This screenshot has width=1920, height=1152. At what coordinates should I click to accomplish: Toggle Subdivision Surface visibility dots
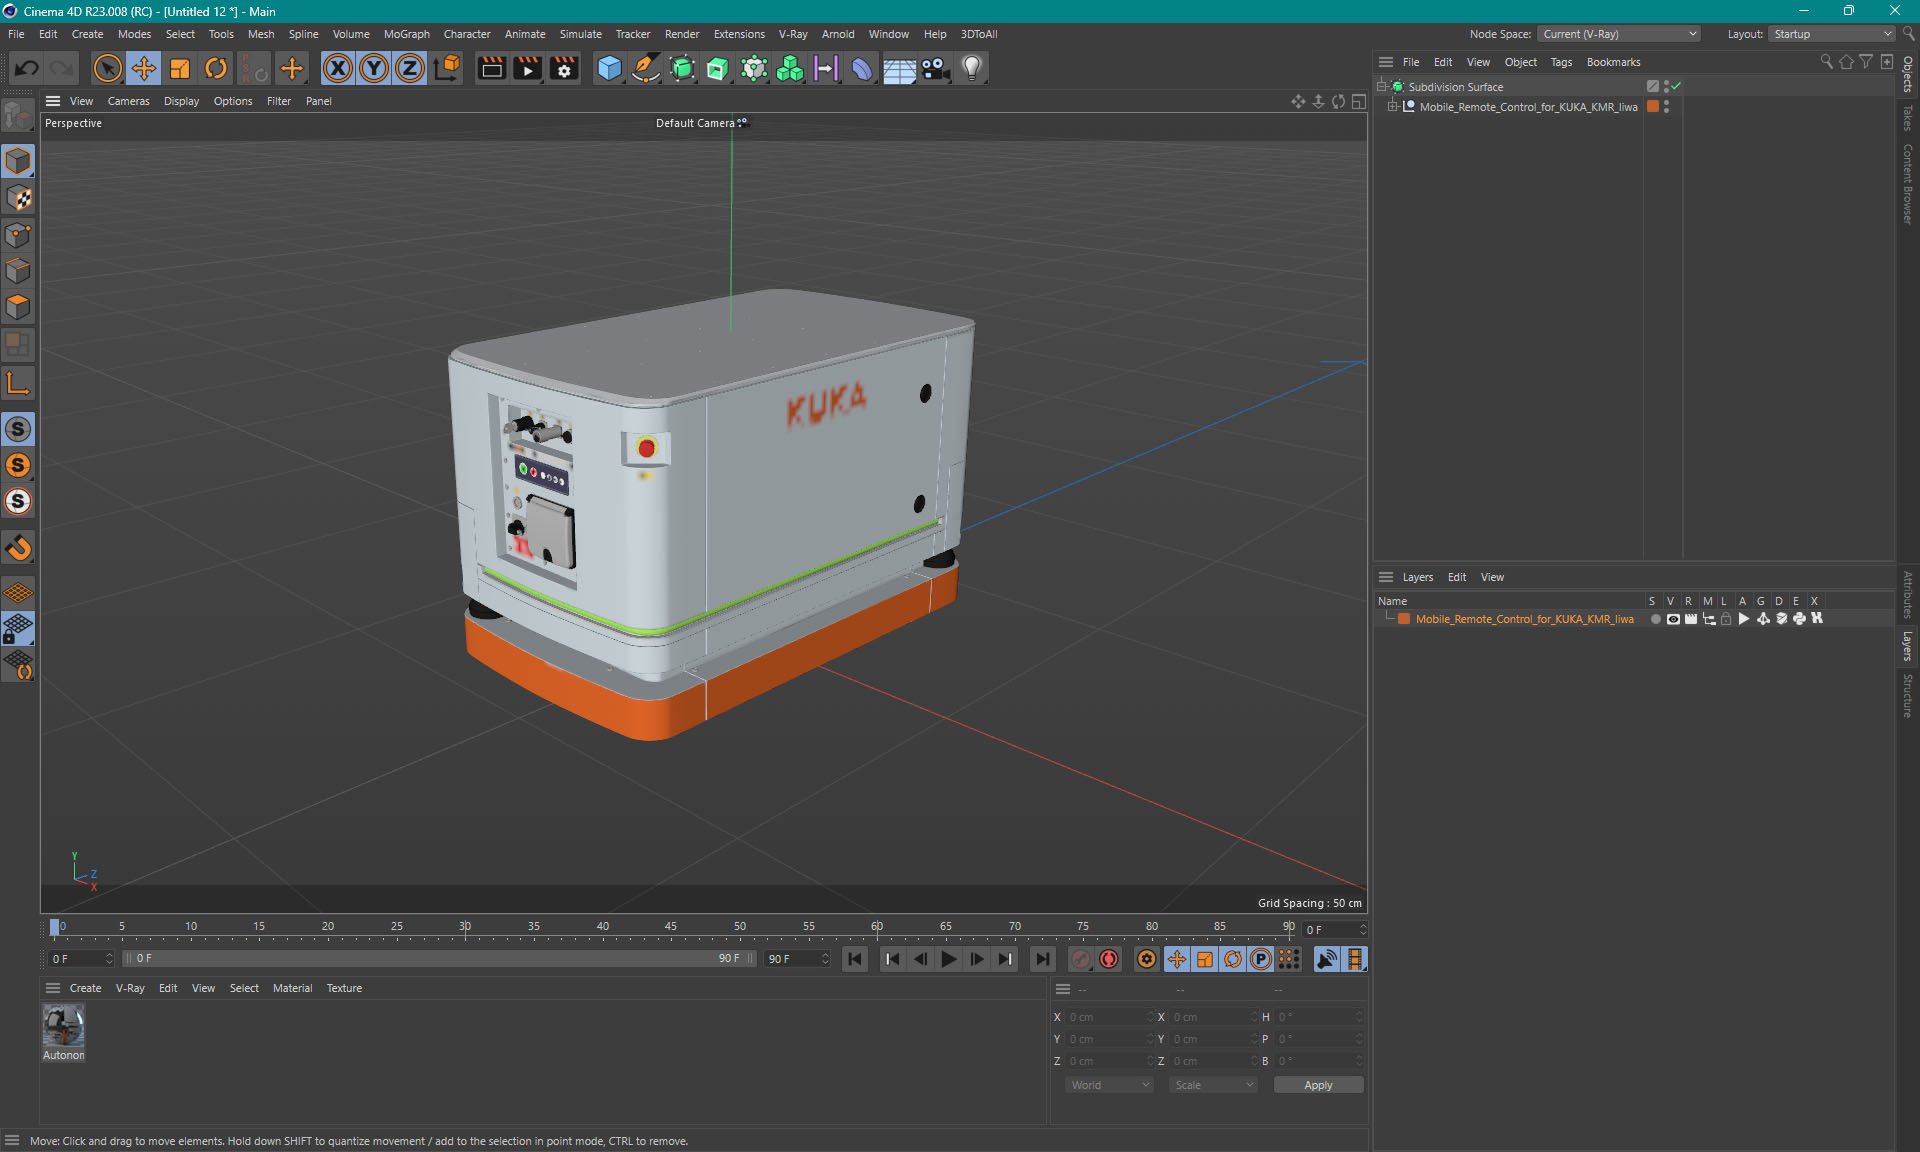click(1666, 87)
